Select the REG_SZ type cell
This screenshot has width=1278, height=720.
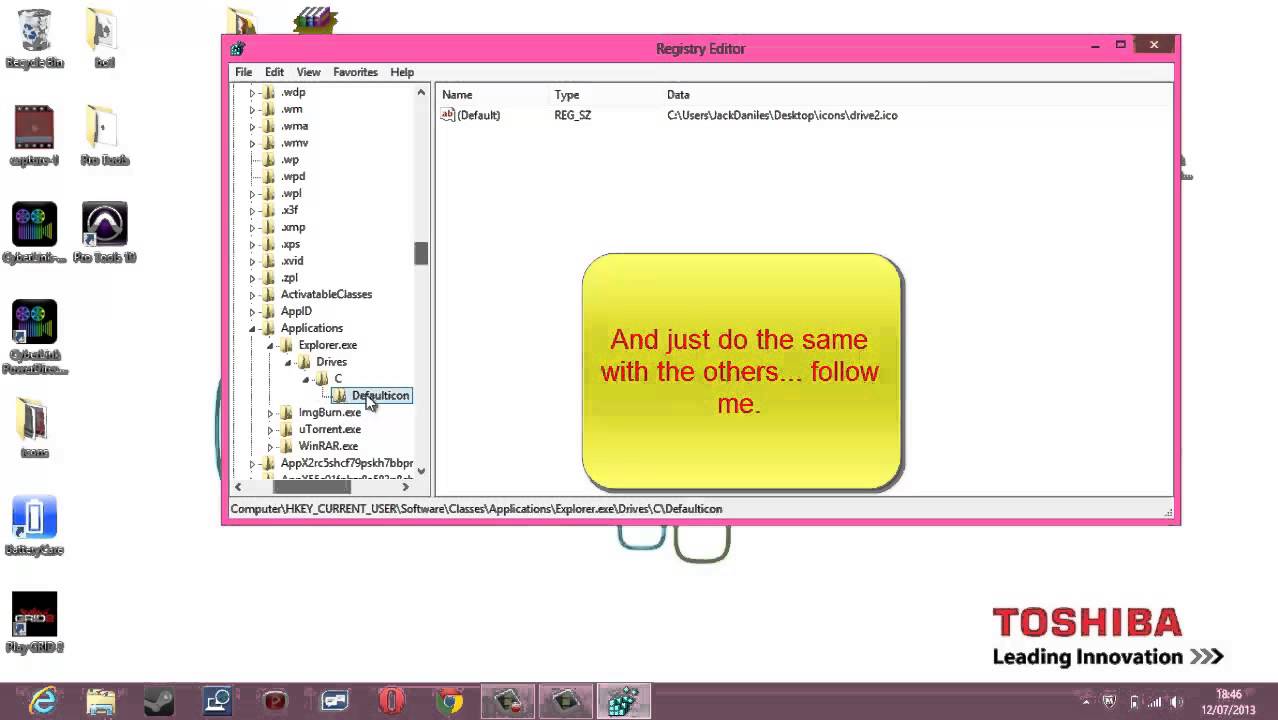(573, 115)
